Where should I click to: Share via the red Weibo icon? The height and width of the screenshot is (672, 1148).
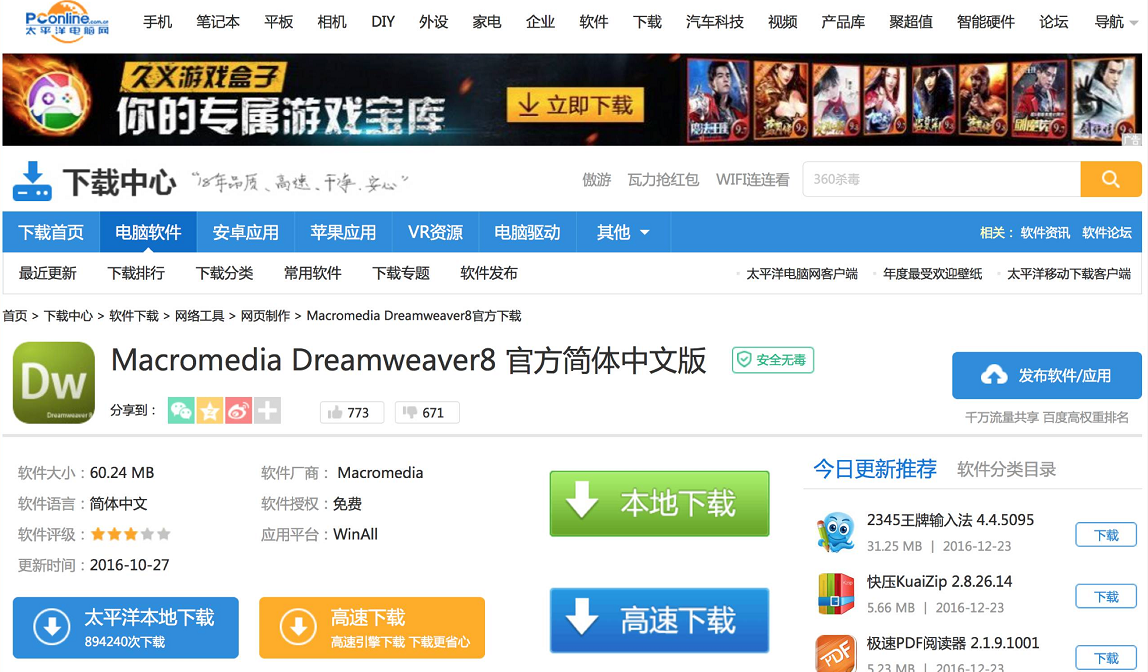pyautogui.click(x=238, y=411)
